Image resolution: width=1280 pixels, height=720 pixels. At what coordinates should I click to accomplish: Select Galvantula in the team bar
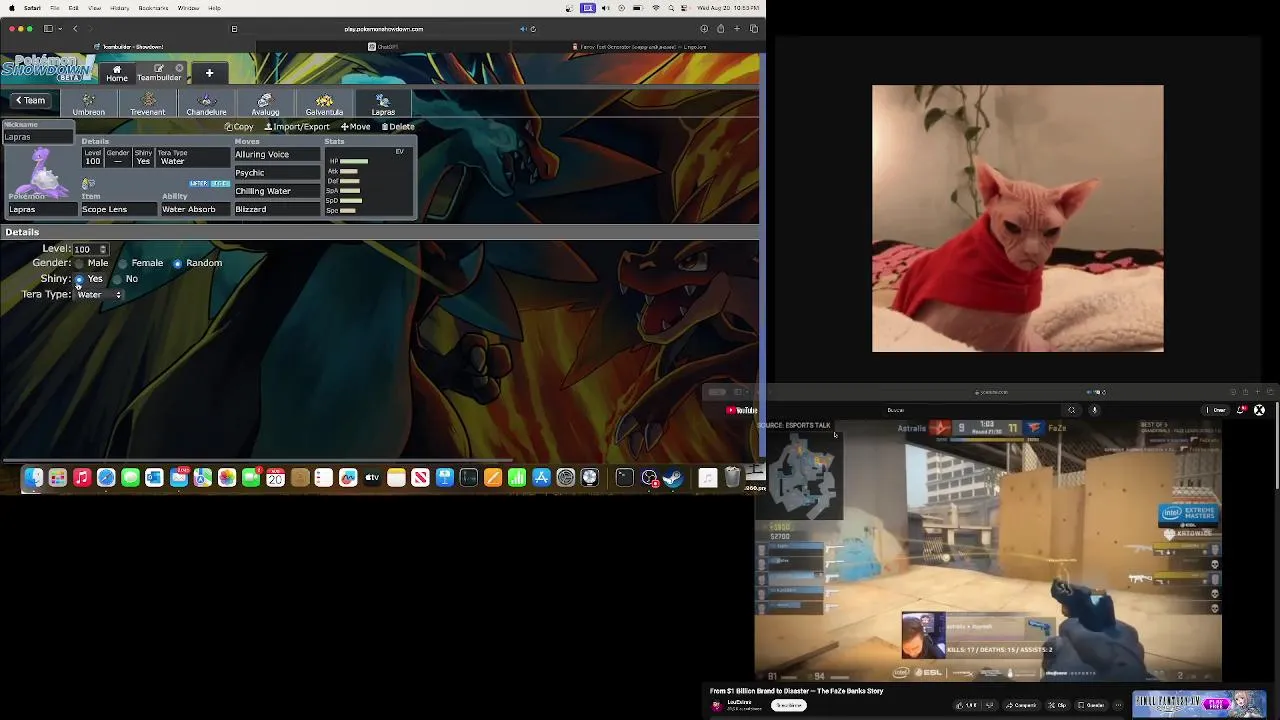(x=324, y=104)
